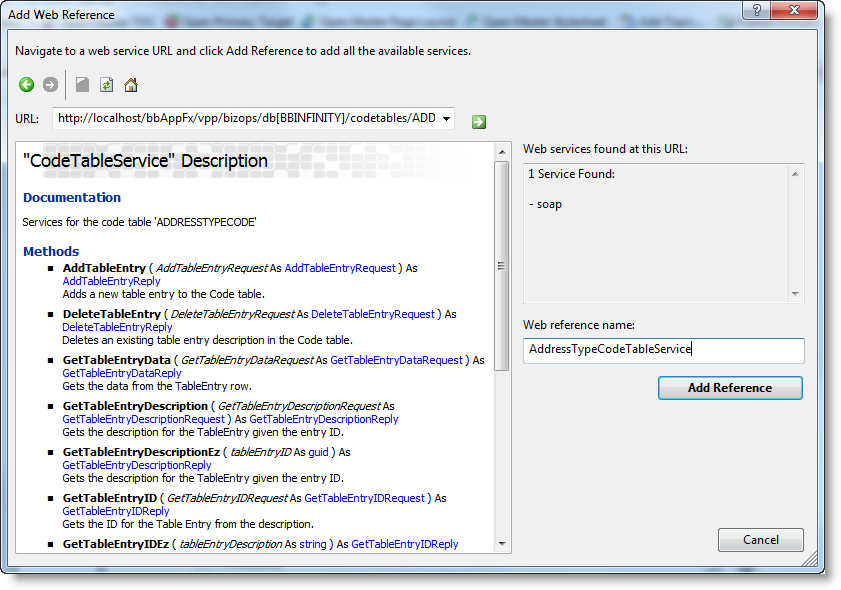The width and height of the screenshot is (841, 590).
Task: Click the green Back navigation arrow
Action: pyautogui.click(x=27, y=85)
